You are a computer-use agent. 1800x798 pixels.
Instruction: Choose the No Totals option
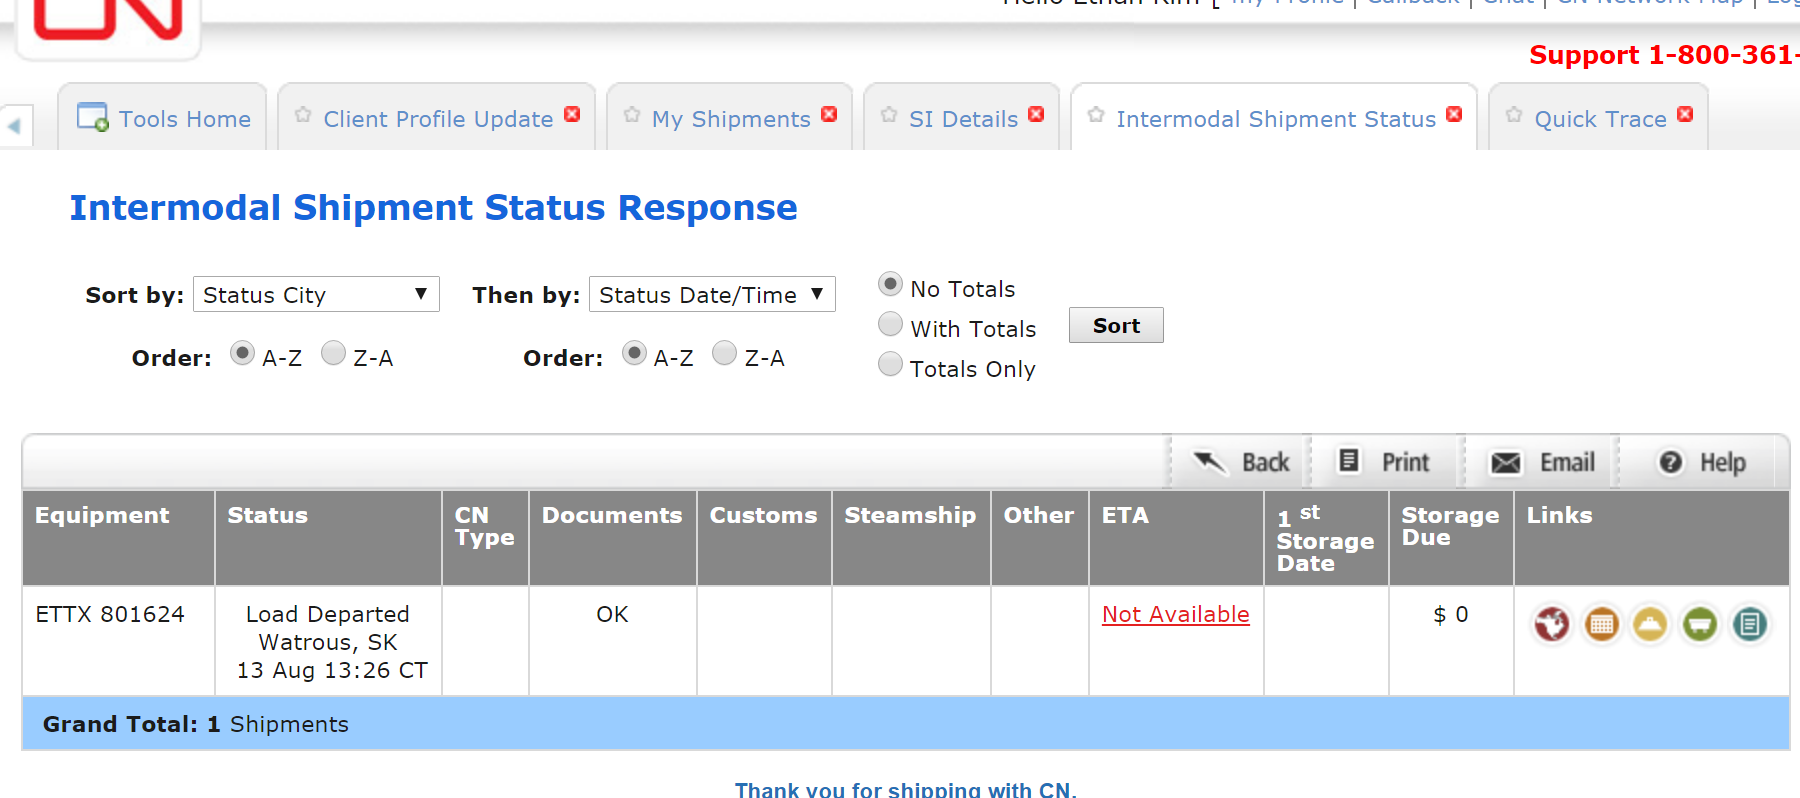[890, 284]
